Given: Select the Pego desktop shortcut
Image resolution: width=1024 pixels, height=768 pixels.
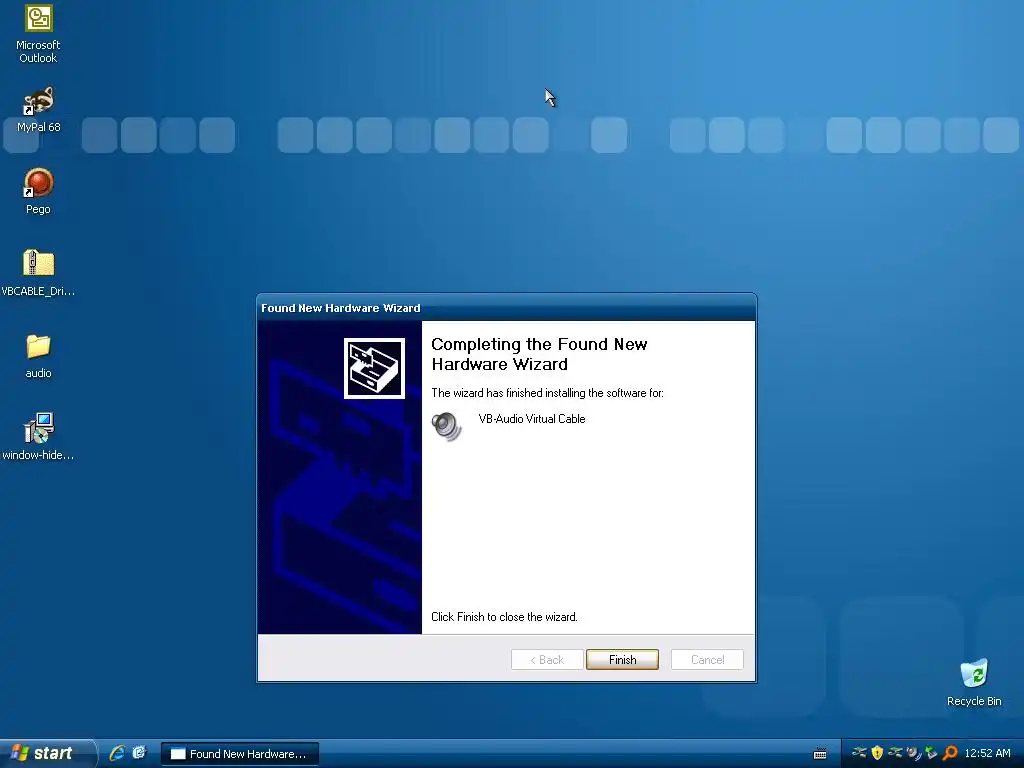Looking at the screenshot, I should [38, 191].
